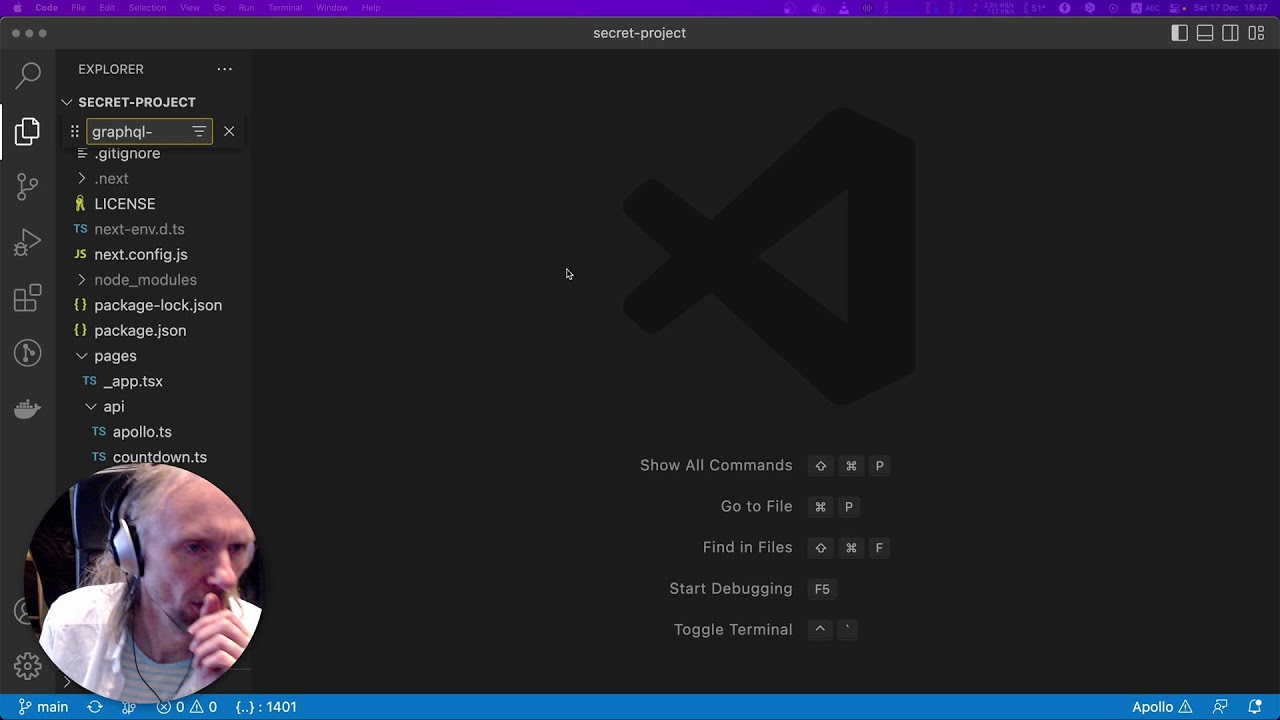This screenshot has width=1280, height=720.
Task: Open the Go menu
Action: (219, 8)
